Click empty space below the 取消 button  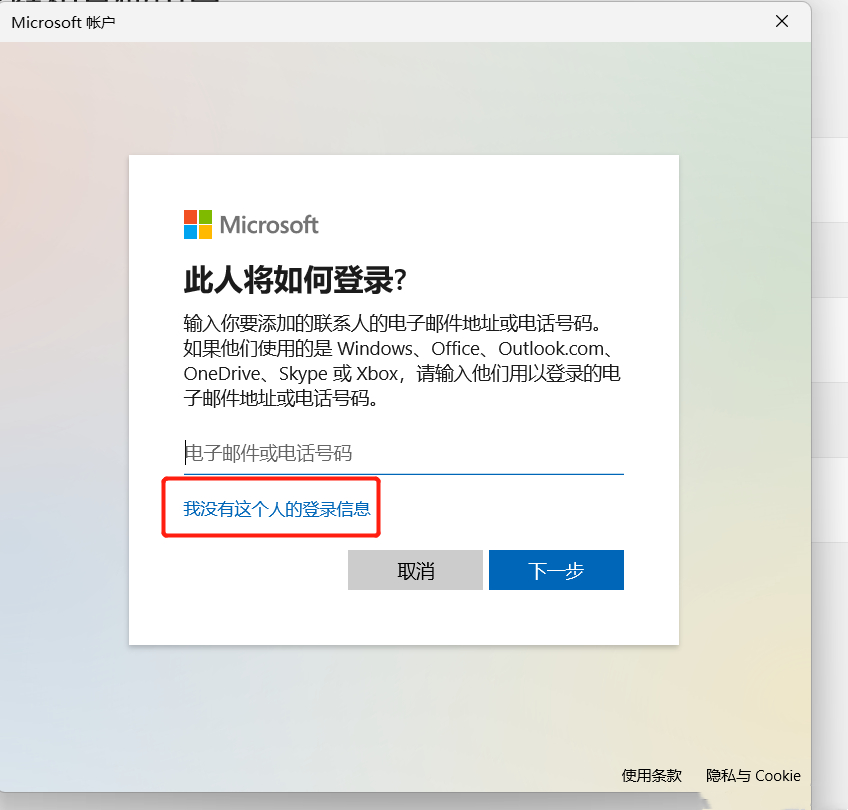click(415, 616)
